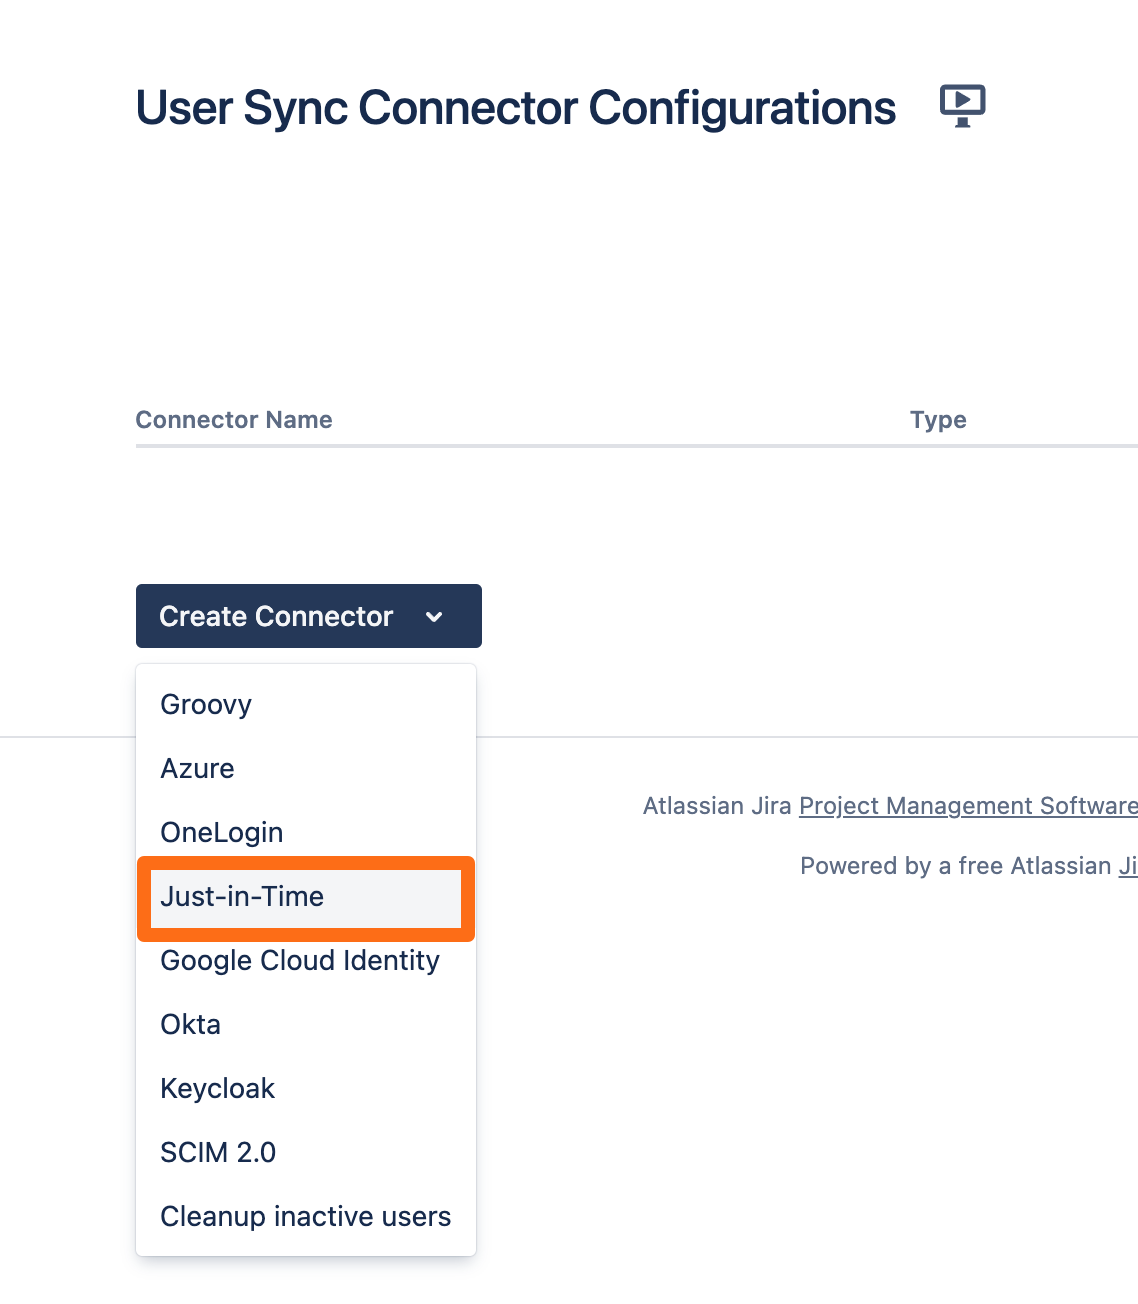Pick the Keycloak connector type
The height and width of the screenshot is (1304, 1138).
click(x=218, y=1089)
